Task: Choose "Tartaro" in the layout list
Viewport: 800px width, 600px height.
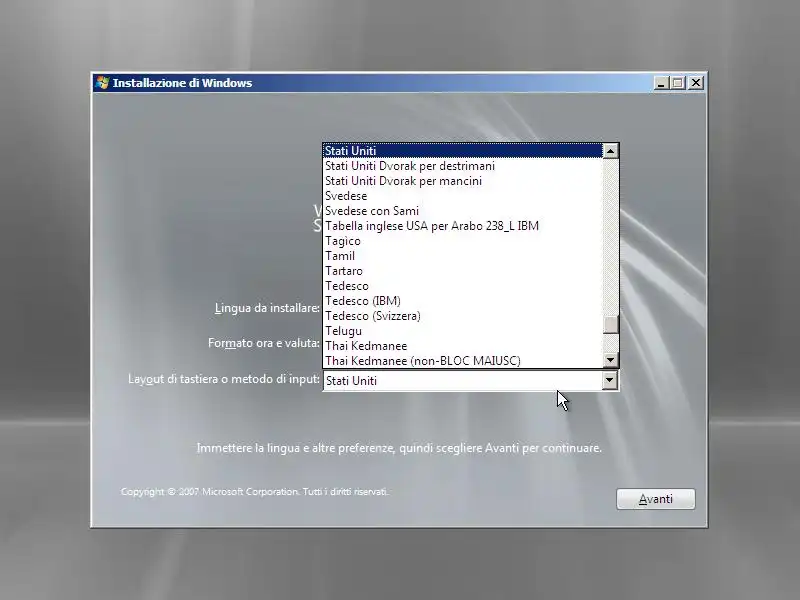Action: [x=463, y=271]
